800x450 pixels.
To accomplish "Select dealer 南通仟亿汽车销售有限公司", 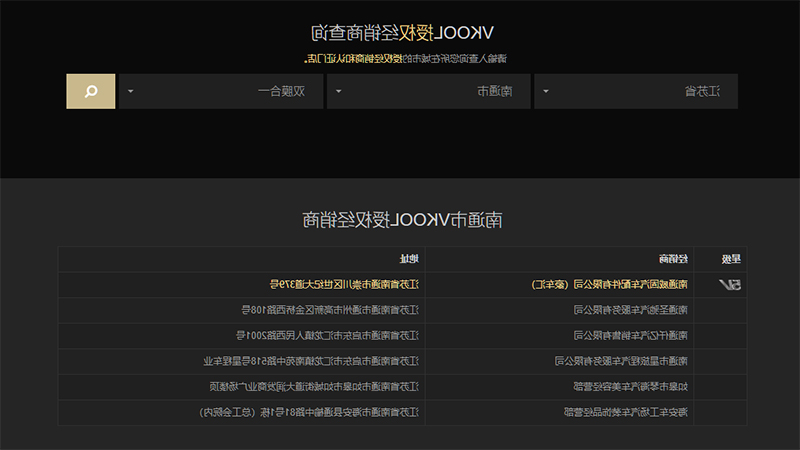I will [x=631, y=336].
